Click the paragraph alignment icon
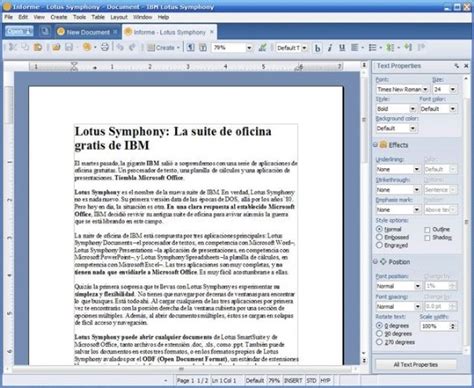The width and height of the screenshot is (474, 388). coord(354,48)
